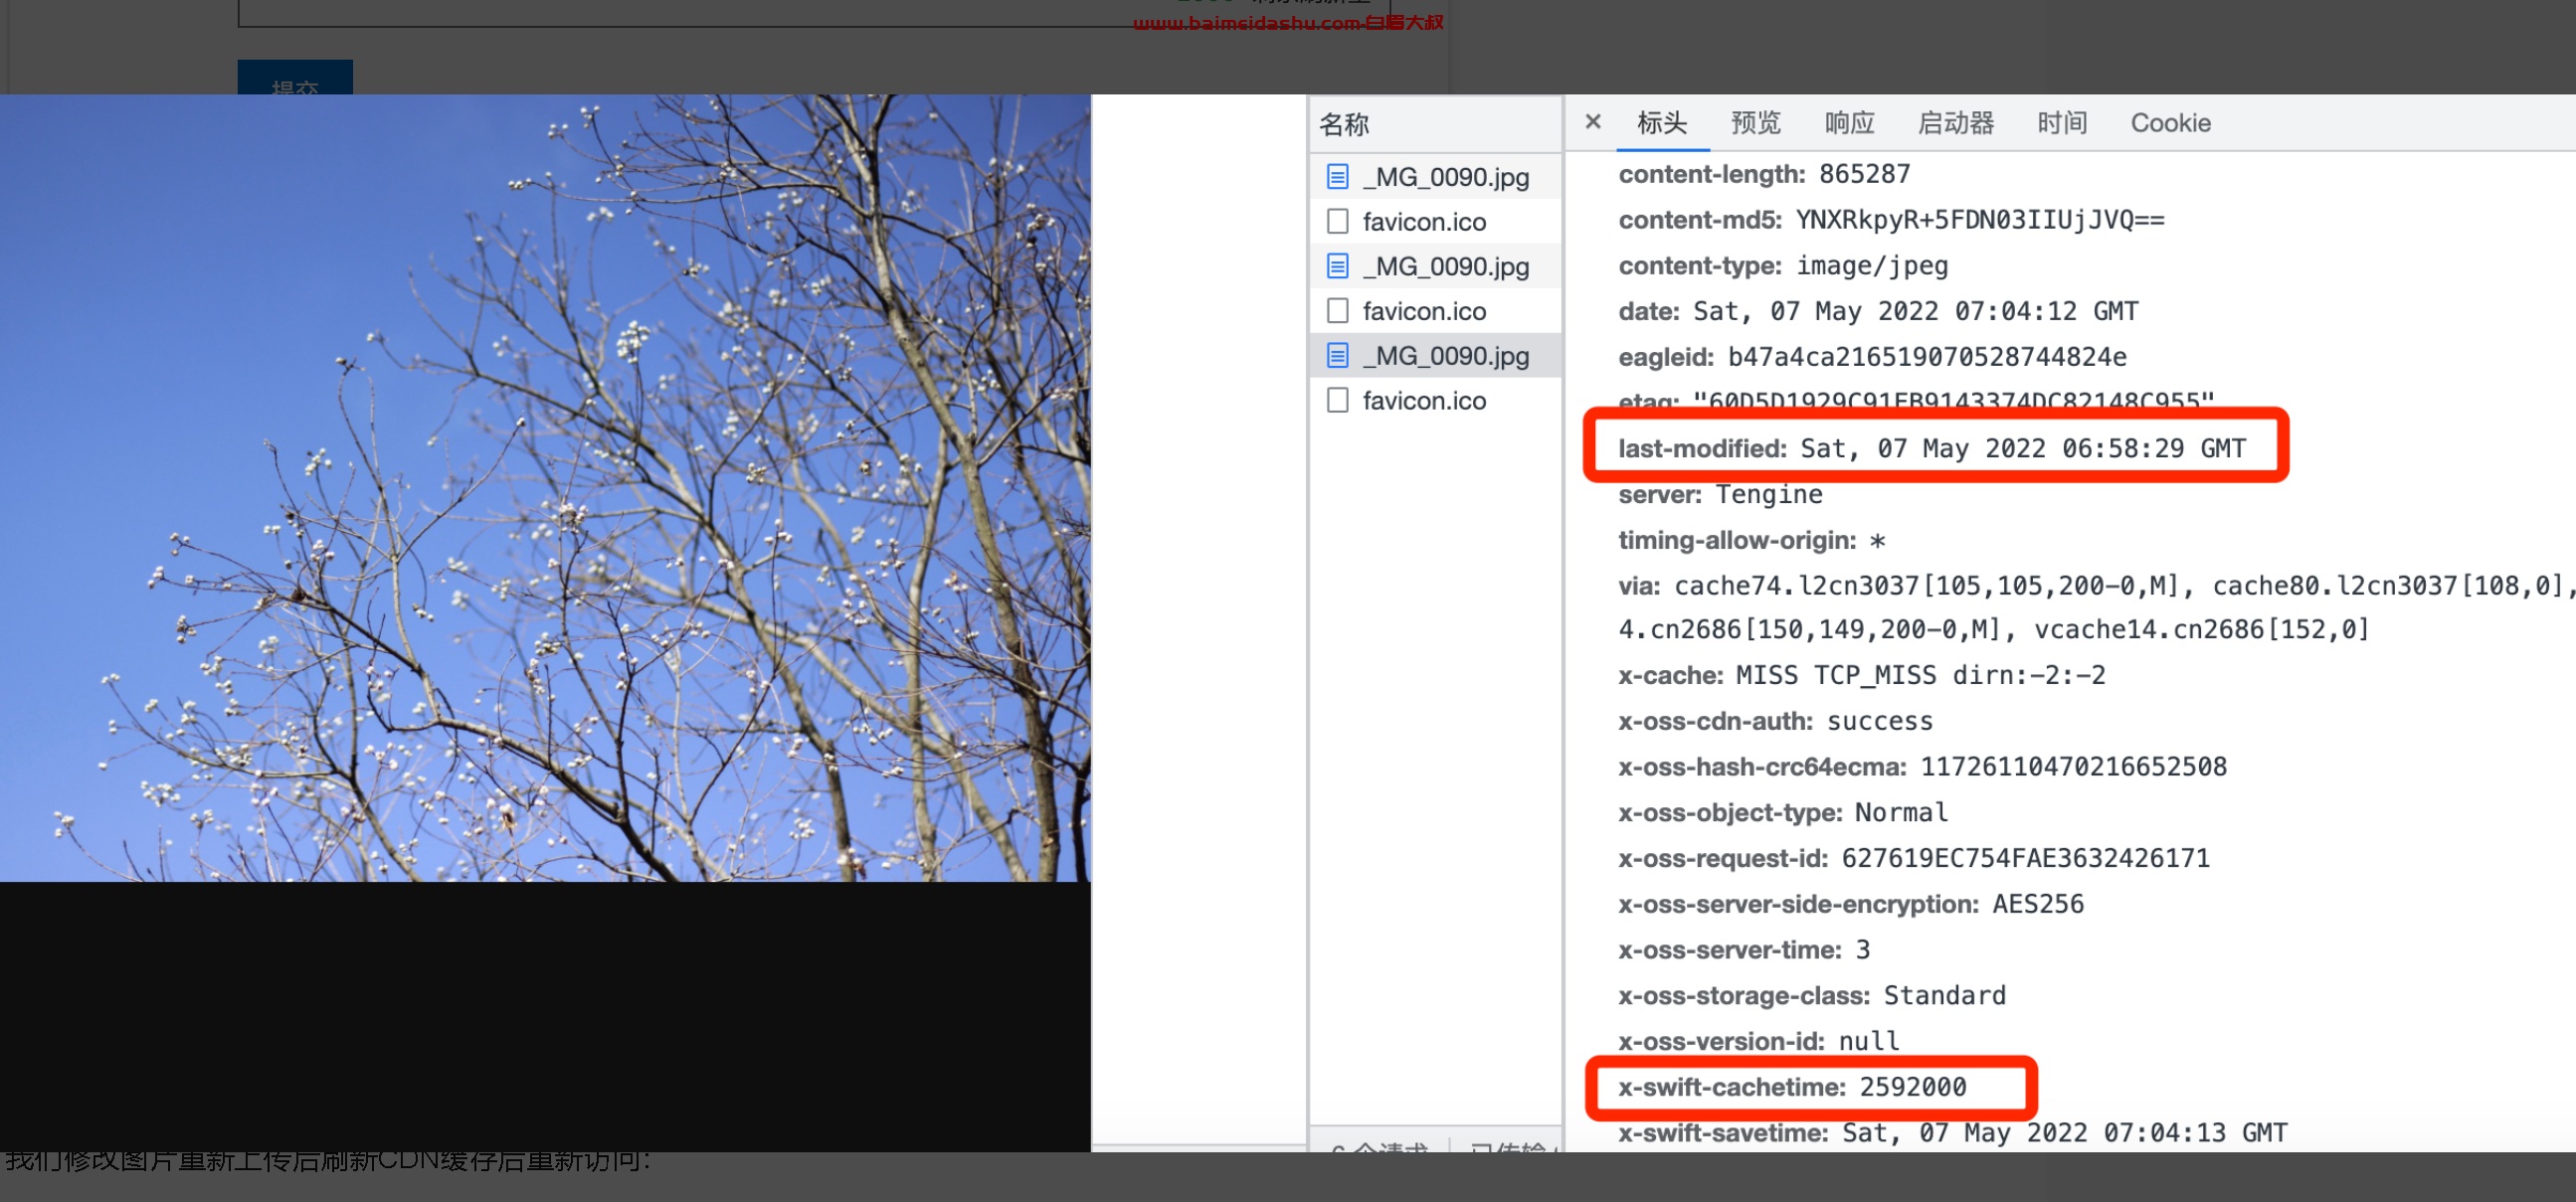Click the document icon of first _MG_0090.jpg

coord(1337,177)
